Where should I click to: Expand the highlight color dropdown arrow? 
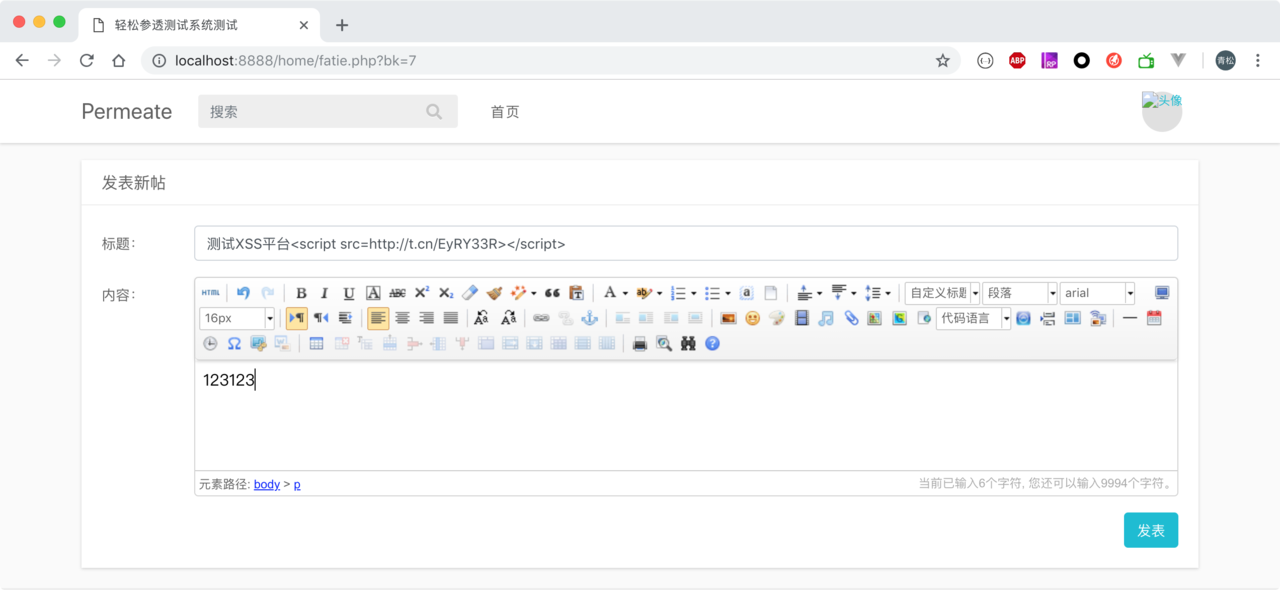[x=660, y=294]
